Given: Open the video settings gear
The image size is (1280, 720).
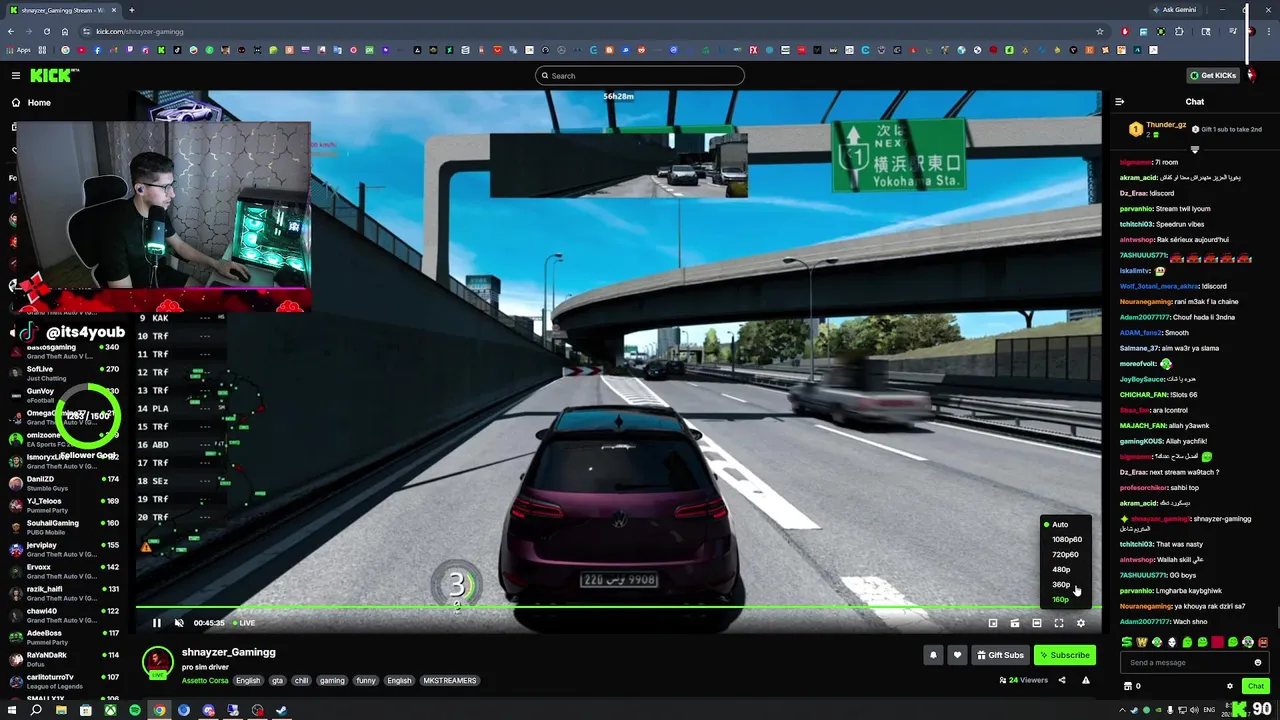Looking at the screenshot, I should [1081, 623].
